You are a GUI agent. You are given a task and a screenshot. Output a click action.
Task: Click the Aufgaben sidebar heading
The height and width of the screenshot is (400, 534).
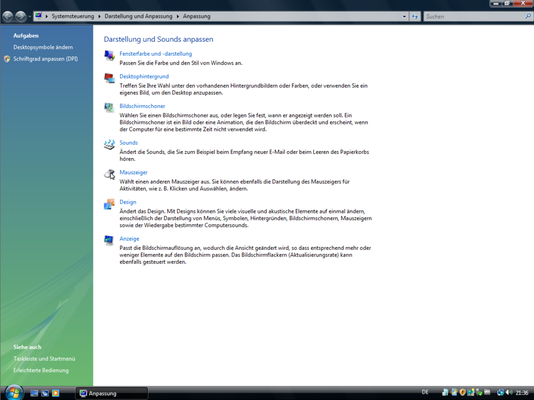point(26,36)
